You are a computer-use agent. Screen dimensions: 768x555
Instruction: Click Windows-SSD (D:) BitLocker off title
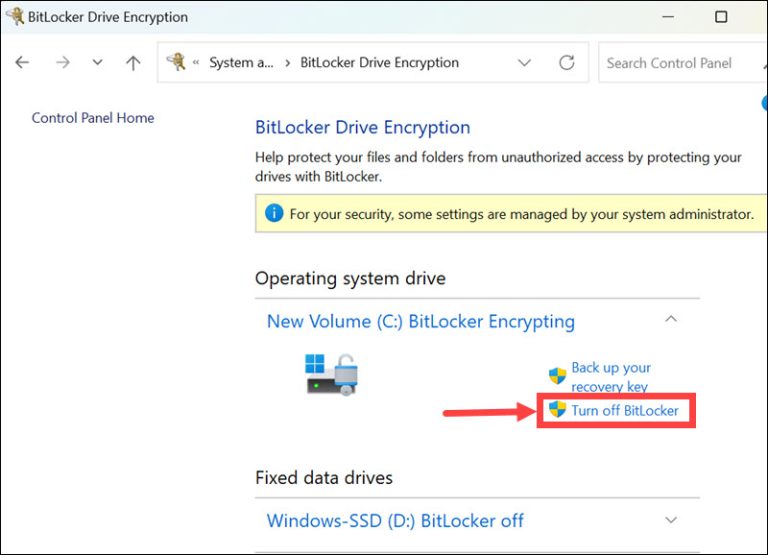tap(395, 520)
